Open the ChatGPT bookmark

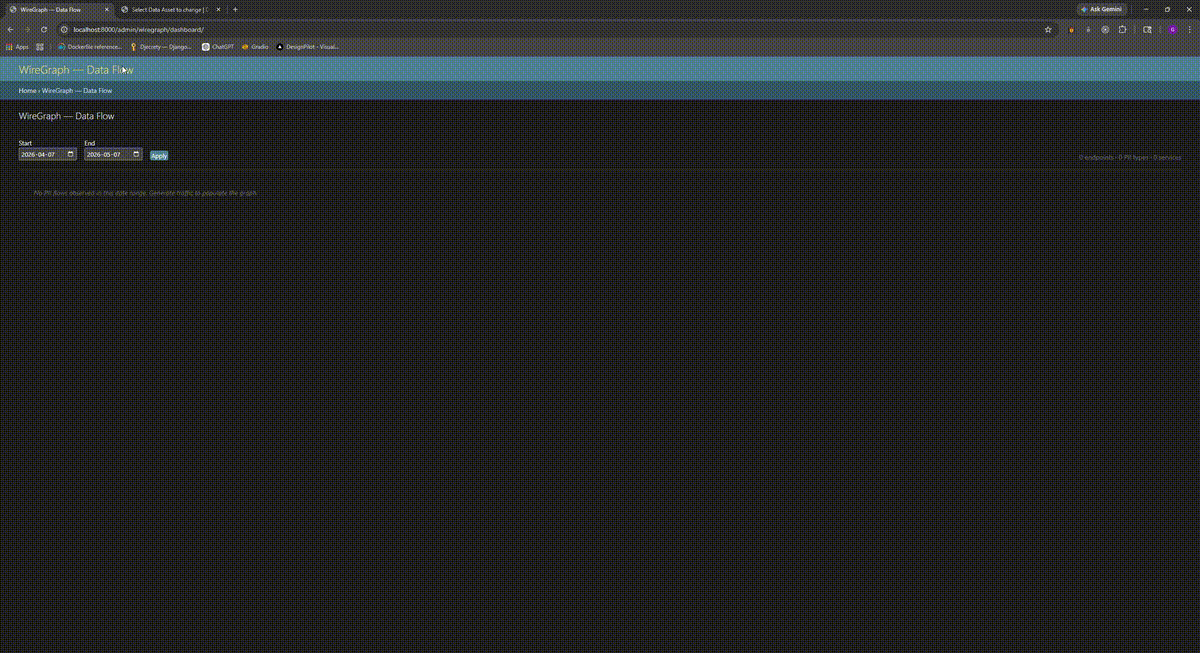coord(218,47)
